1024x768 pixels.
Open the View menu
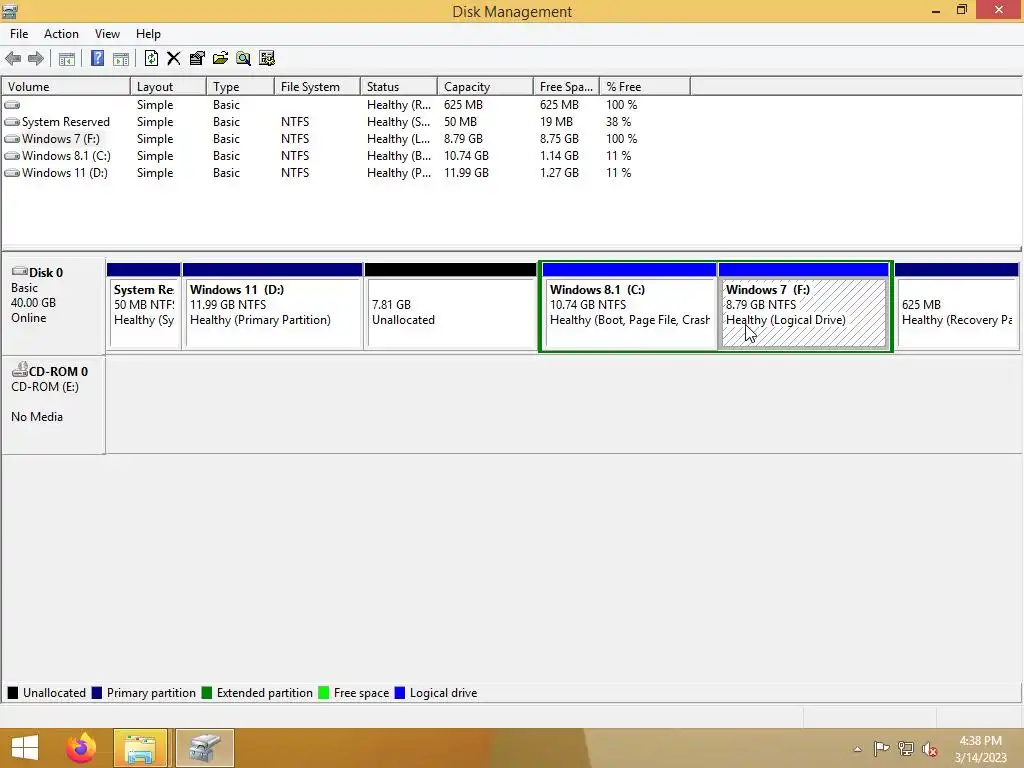[x=107, y=34]
